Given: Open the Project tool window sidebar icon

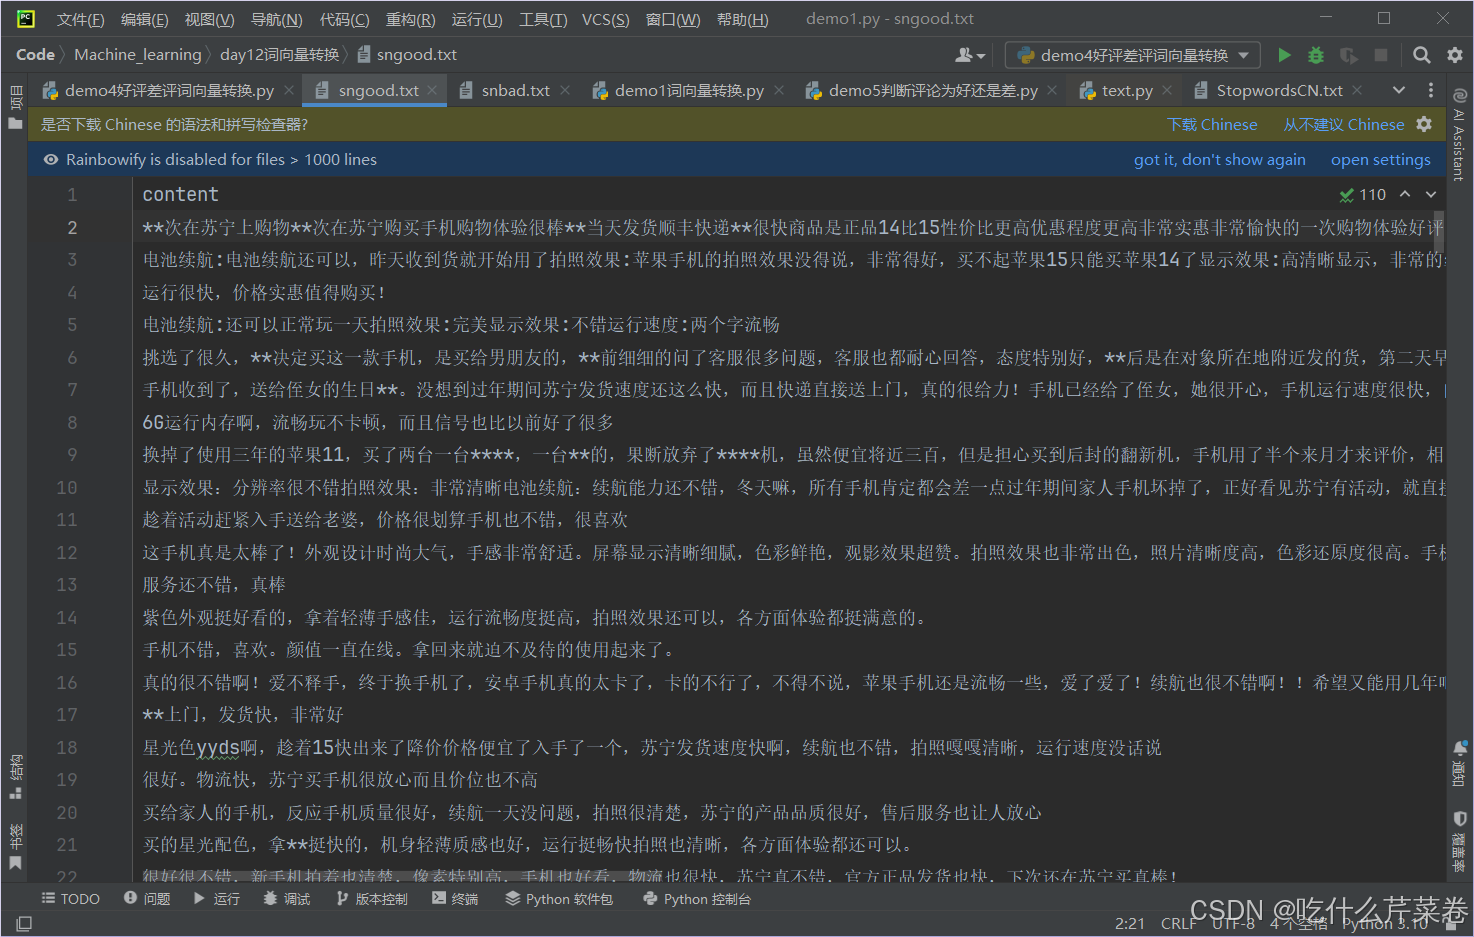Looking at the screenshot, I should (x=15, y=108).
